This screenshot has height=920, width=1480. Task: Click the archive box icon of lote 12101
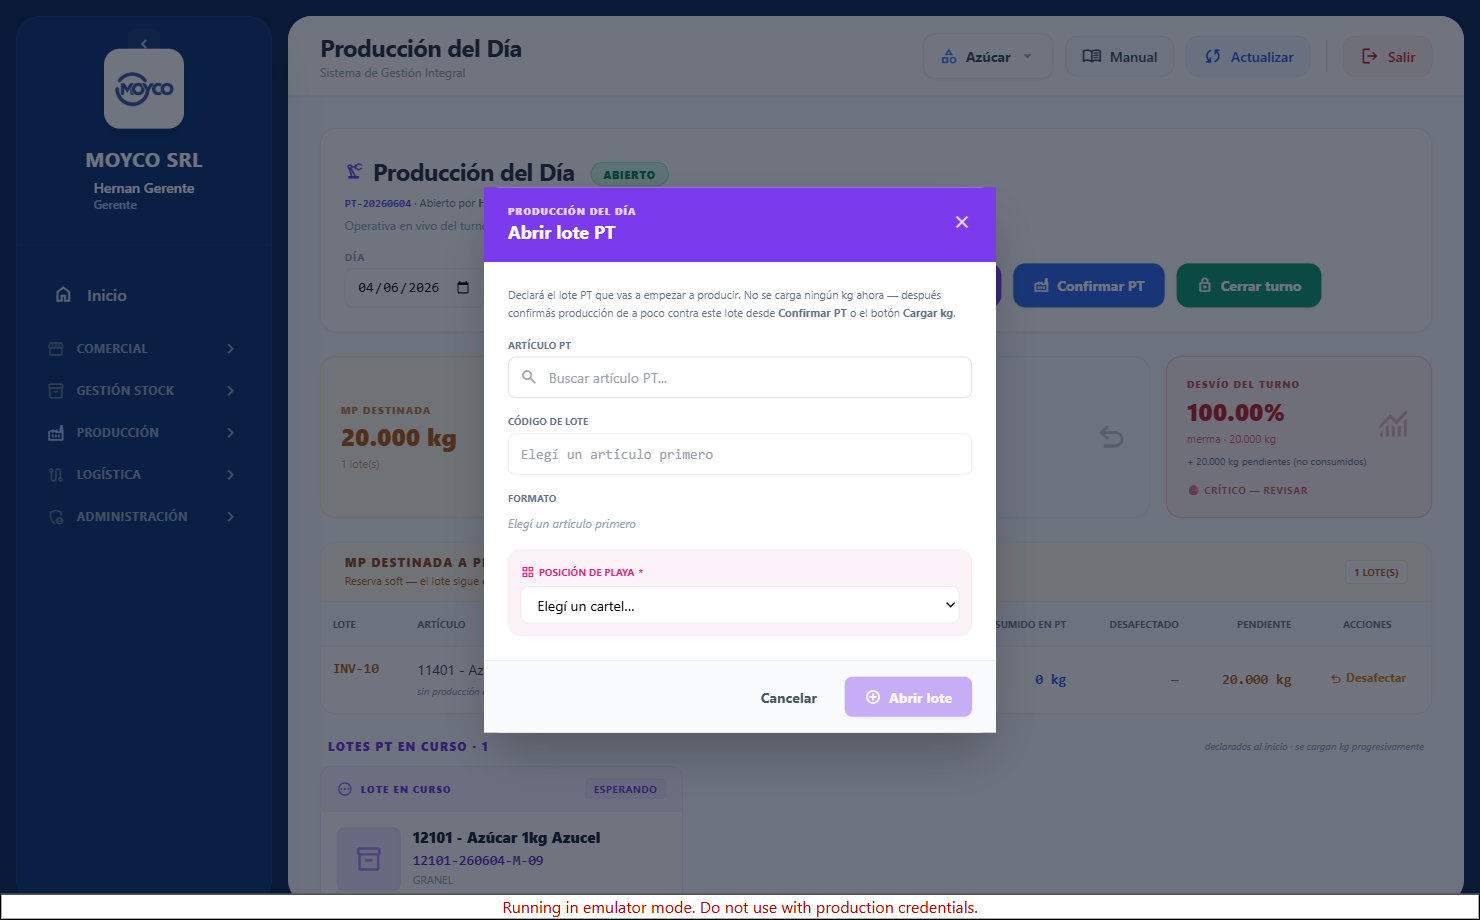click(x=369, y=859)
